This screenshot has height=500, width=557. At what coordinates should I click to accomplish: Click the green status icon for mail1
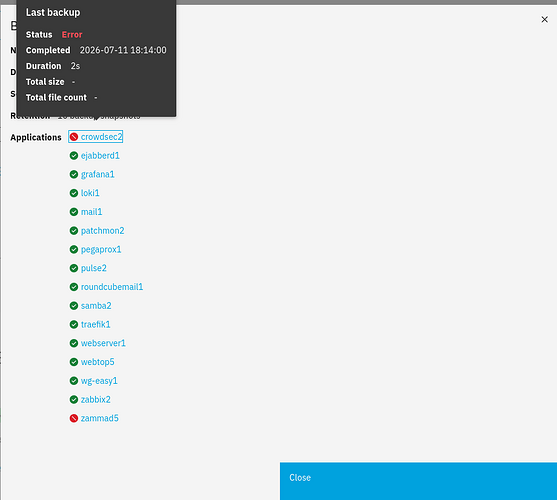pos(74,212)
